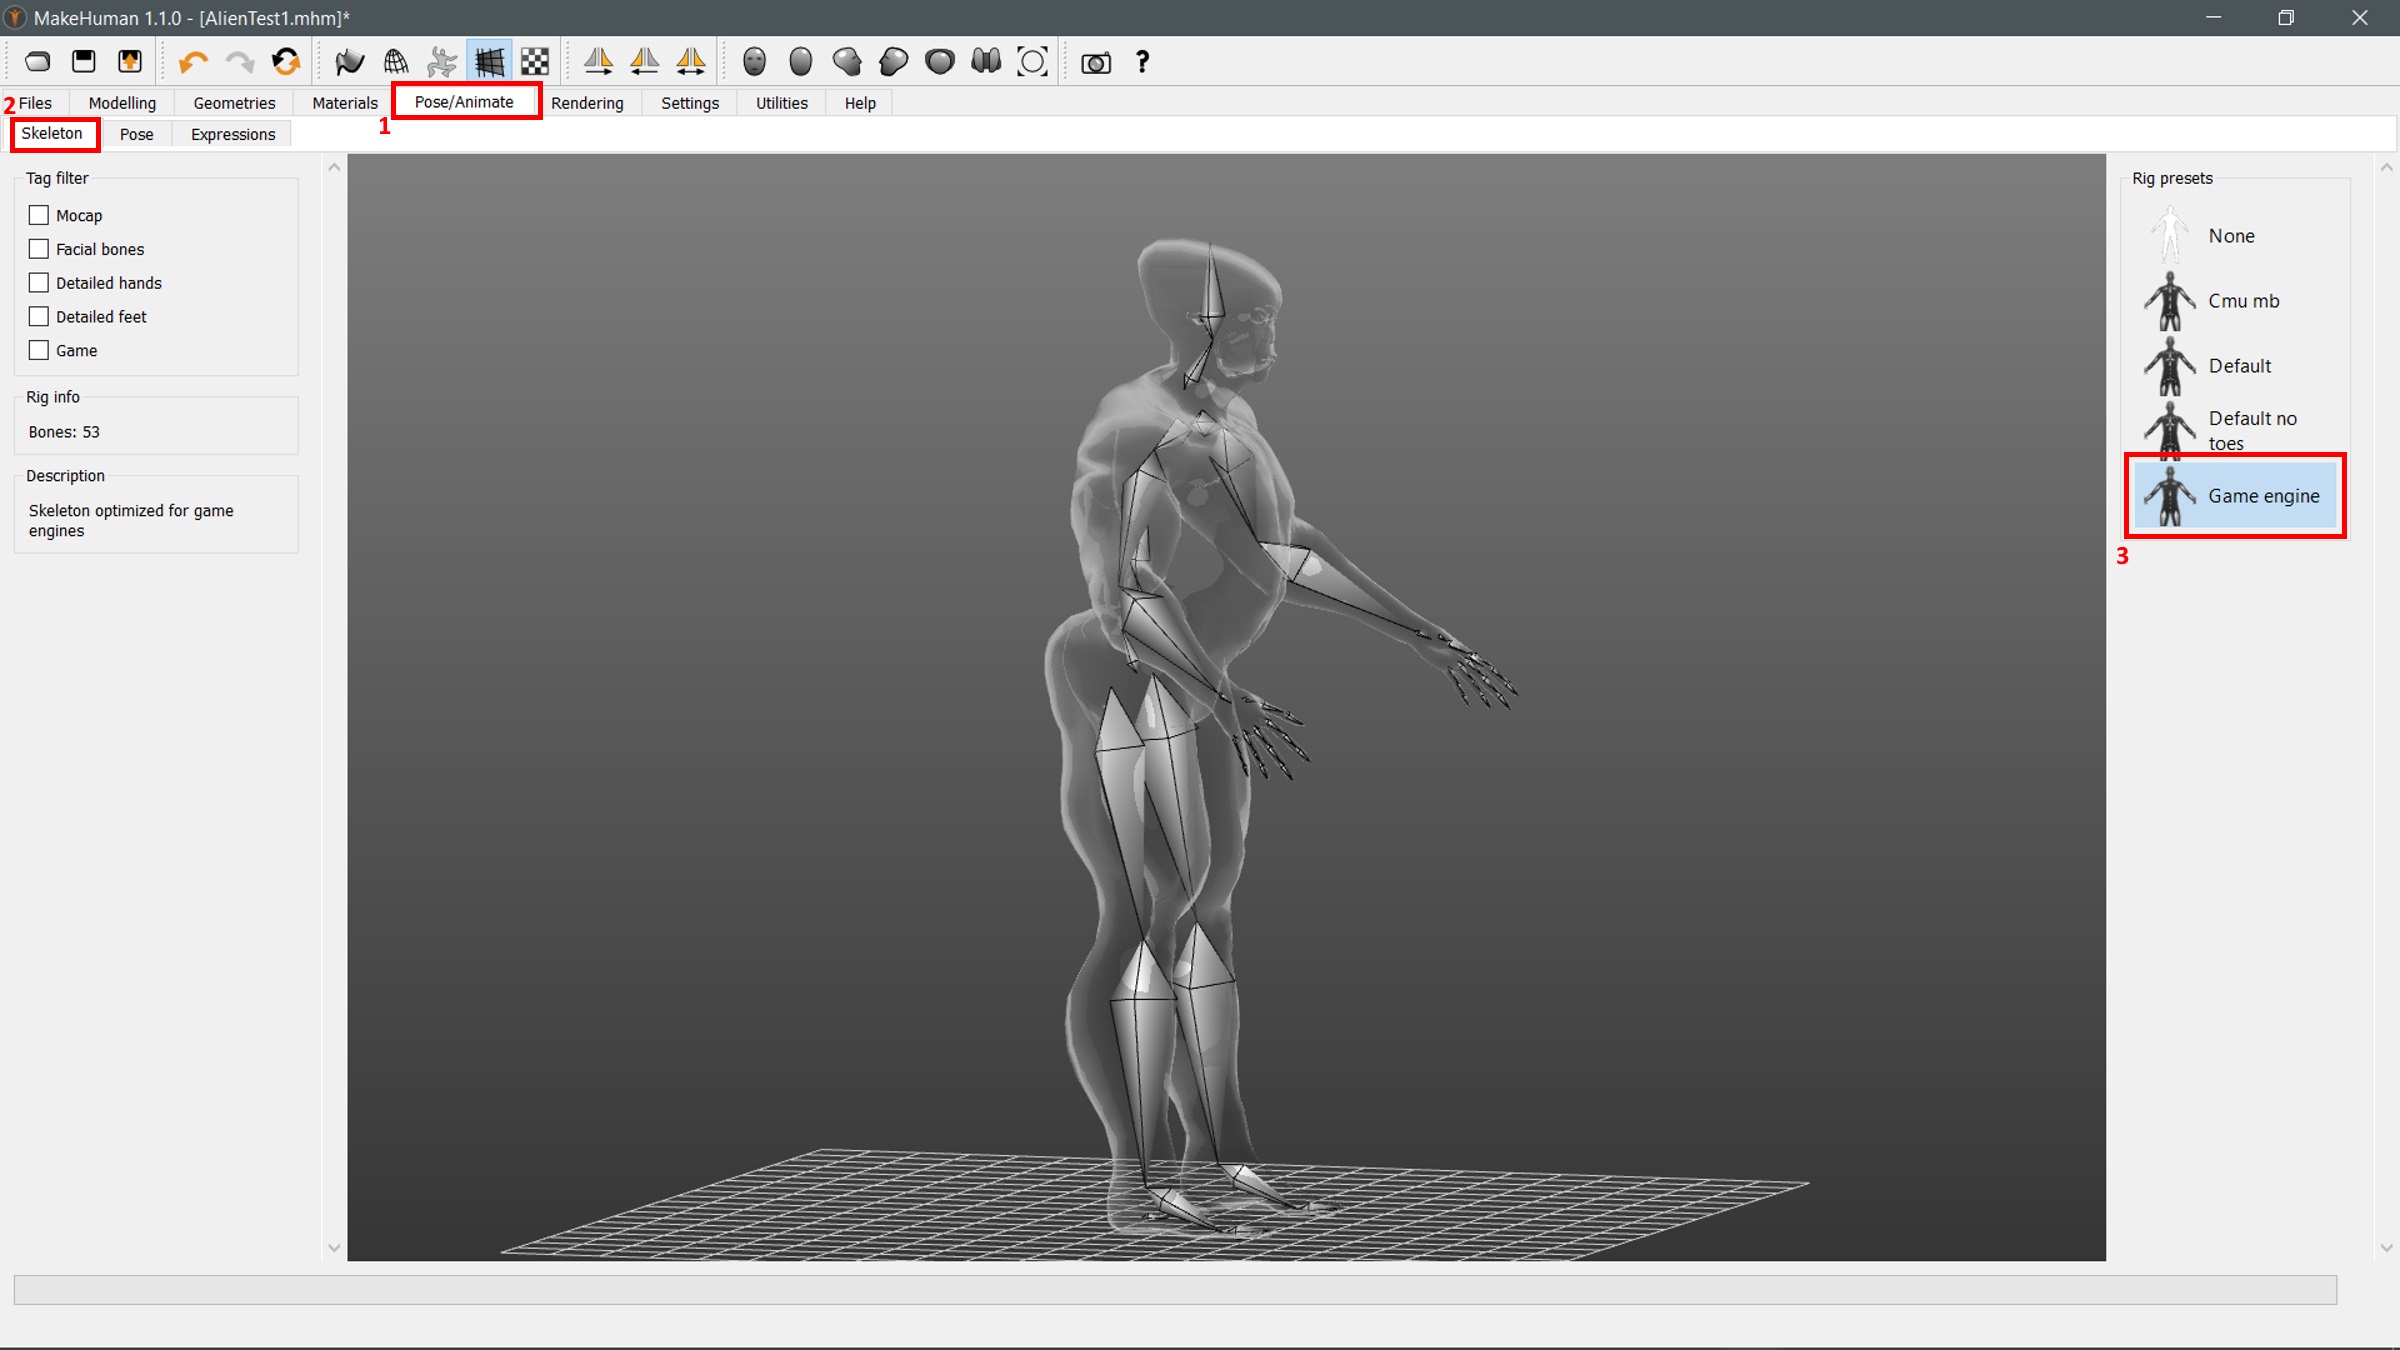Switch to side view head icon facing right
2400x1350 pixels.
pos(847,62)
